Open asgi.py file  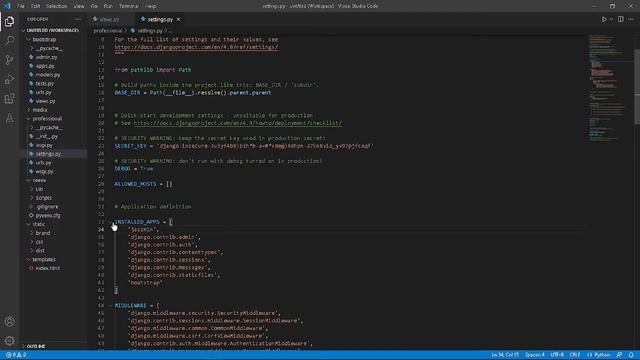[44, 145]
